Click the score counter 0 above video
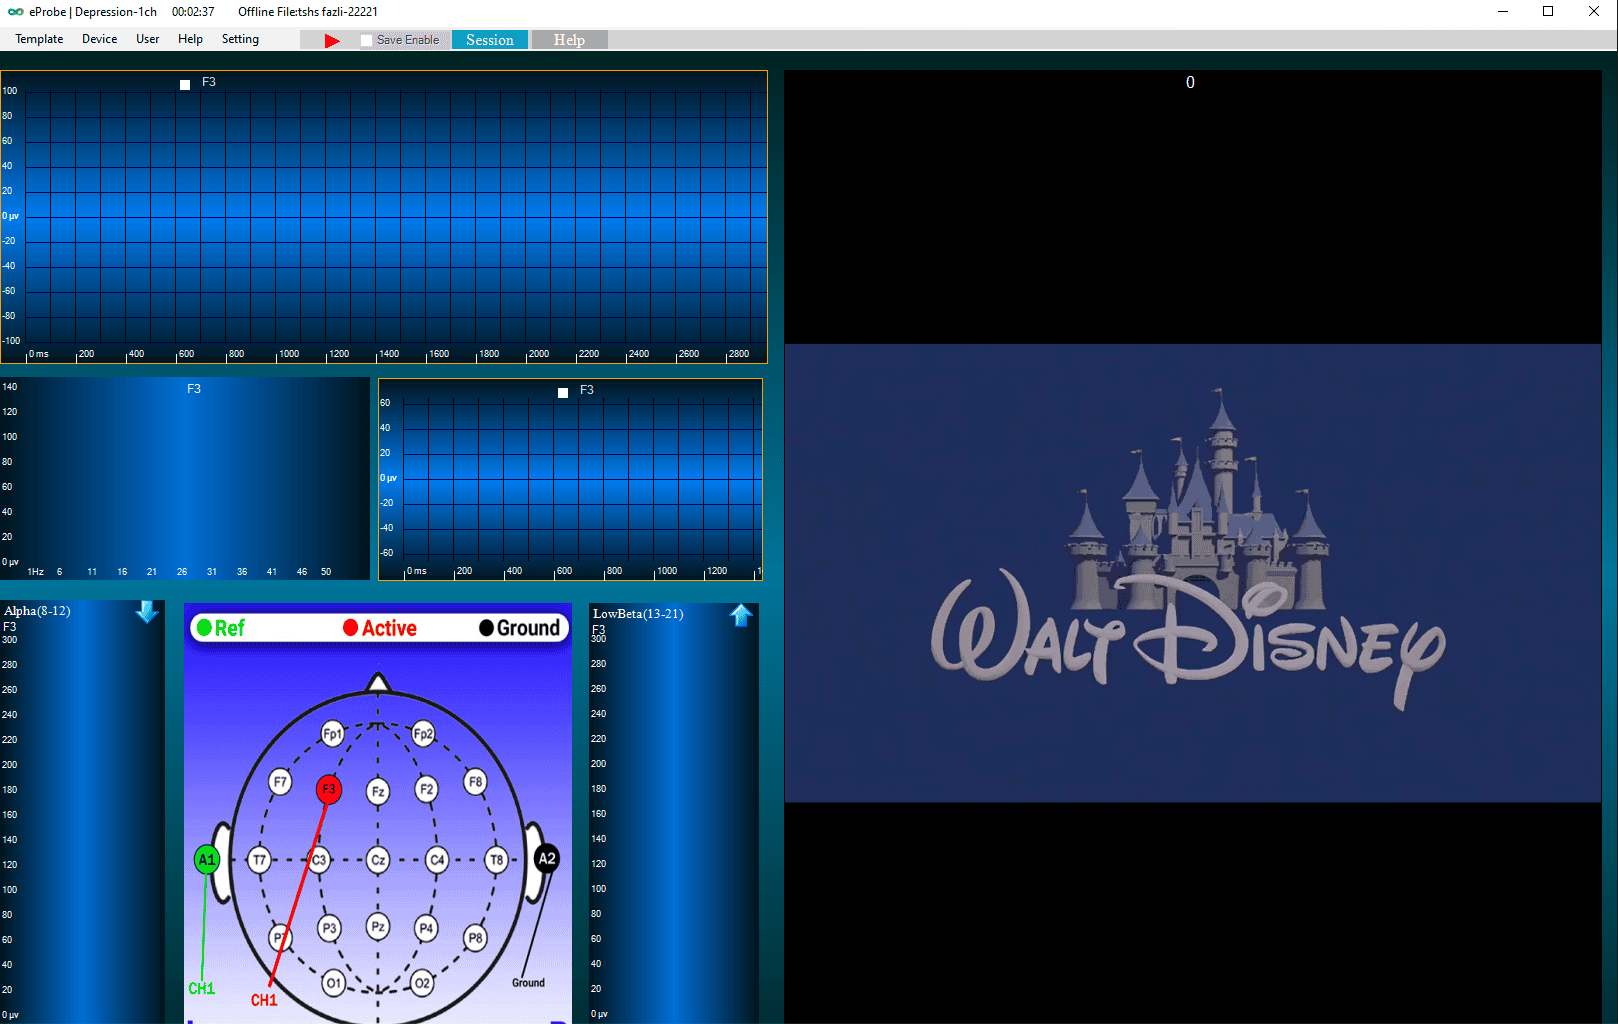The image size is (1618, 1024). pos(1190,83)
